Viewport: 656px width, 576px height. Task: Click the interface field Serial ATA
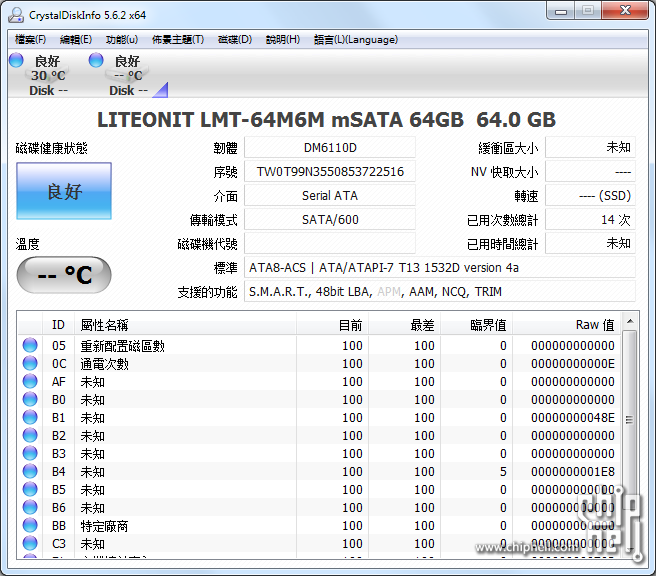(x=330, y=195)
